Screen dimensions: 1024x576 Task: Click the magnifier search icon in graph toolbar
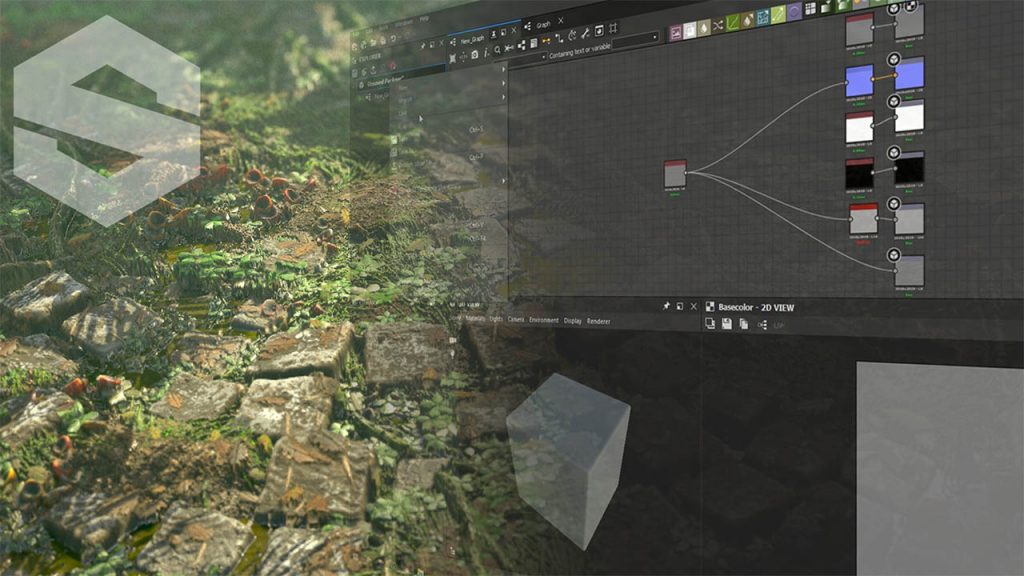coord(497,50)
